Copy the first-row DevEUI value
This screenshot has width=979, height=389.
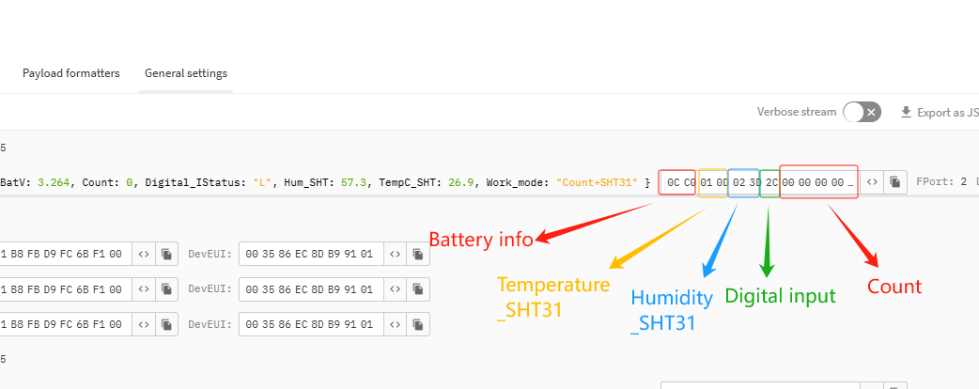418,254
